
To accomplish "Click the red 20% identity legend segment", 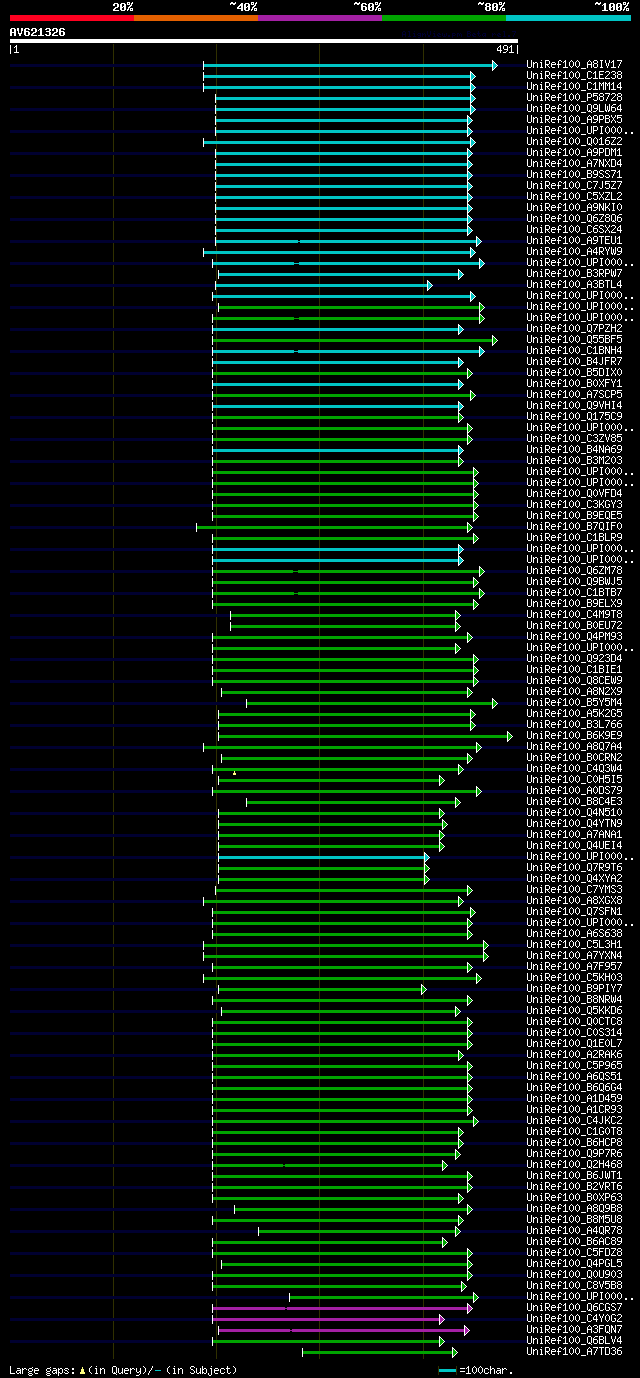I will pos(71,18).
